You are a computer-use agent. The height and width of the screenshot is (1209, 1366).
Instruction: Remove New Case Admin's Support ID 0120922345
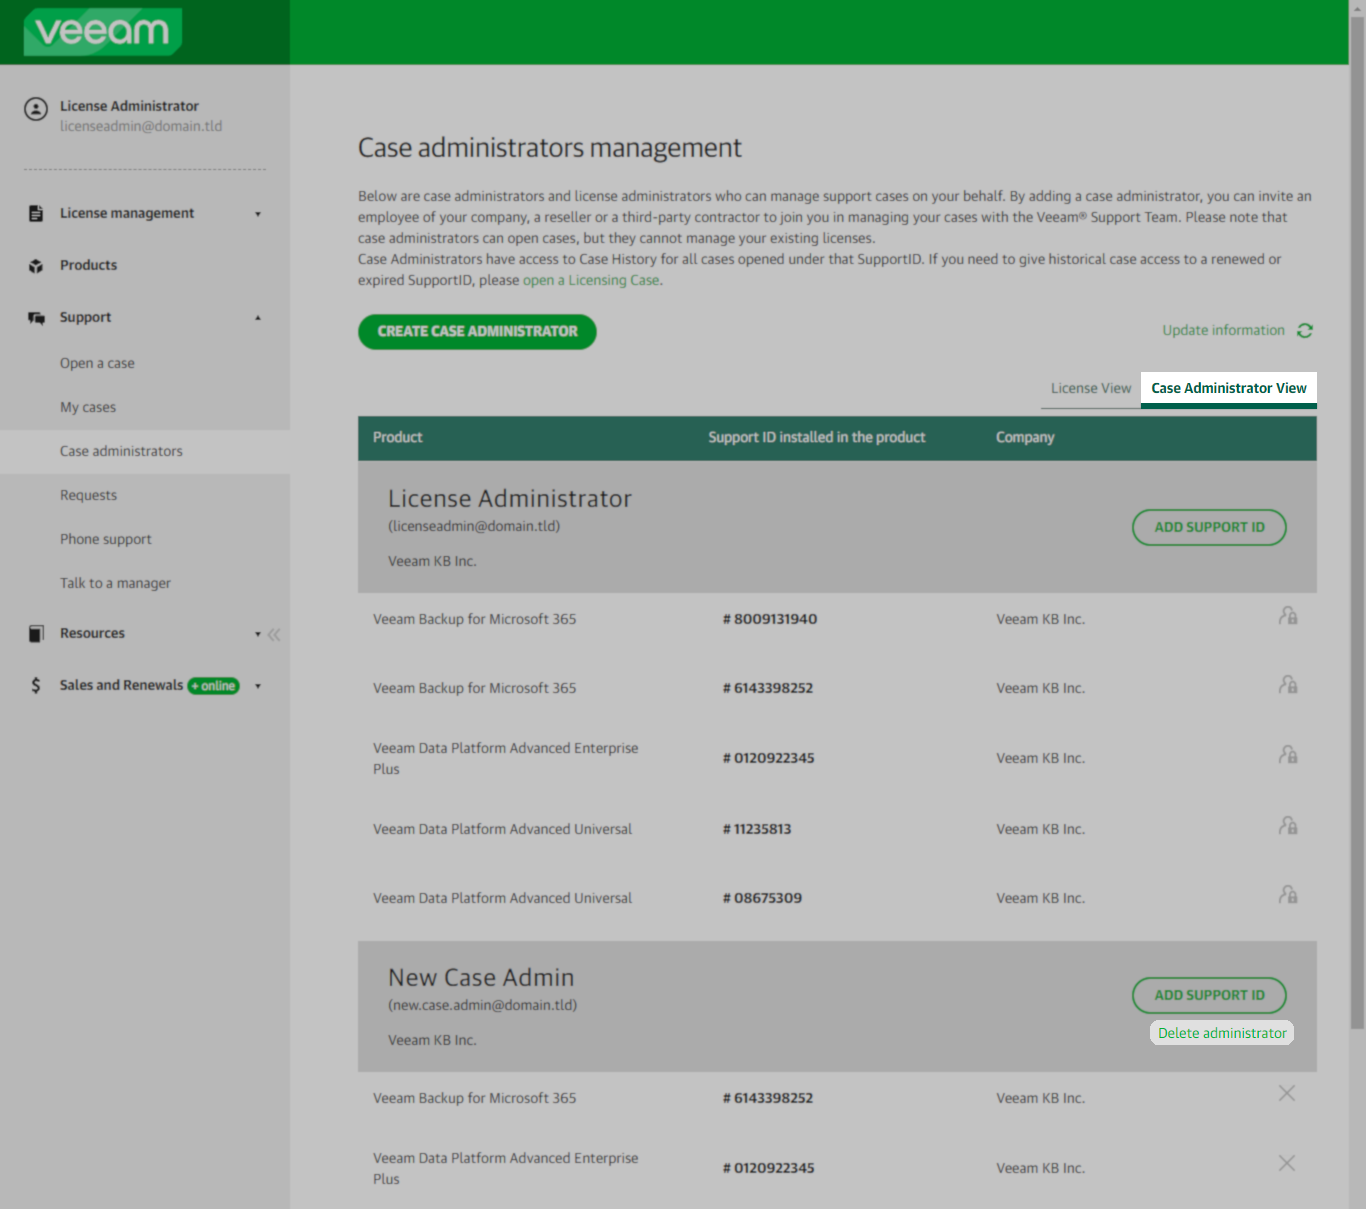[1287, 1163]
